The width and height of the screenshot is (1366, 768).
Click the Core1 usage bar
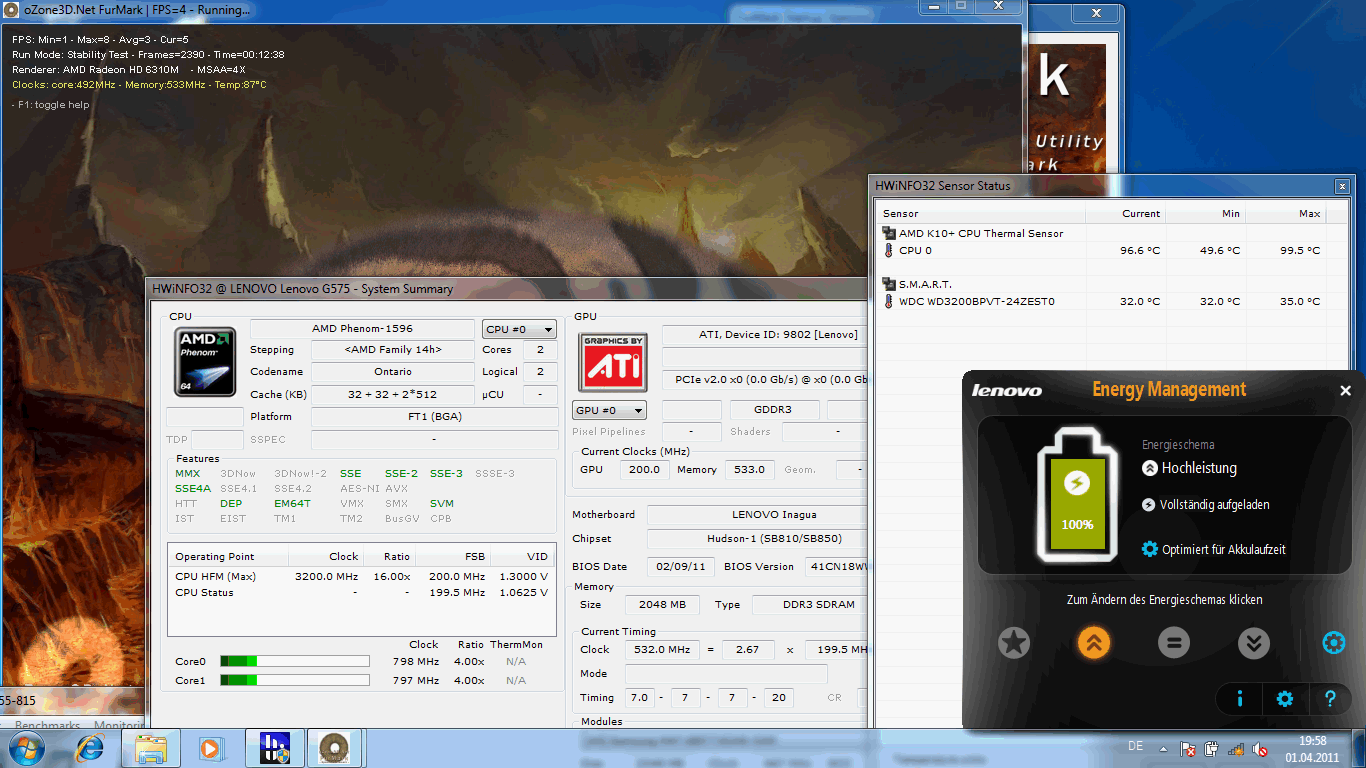pyautogui.click(x=294, y=680)
